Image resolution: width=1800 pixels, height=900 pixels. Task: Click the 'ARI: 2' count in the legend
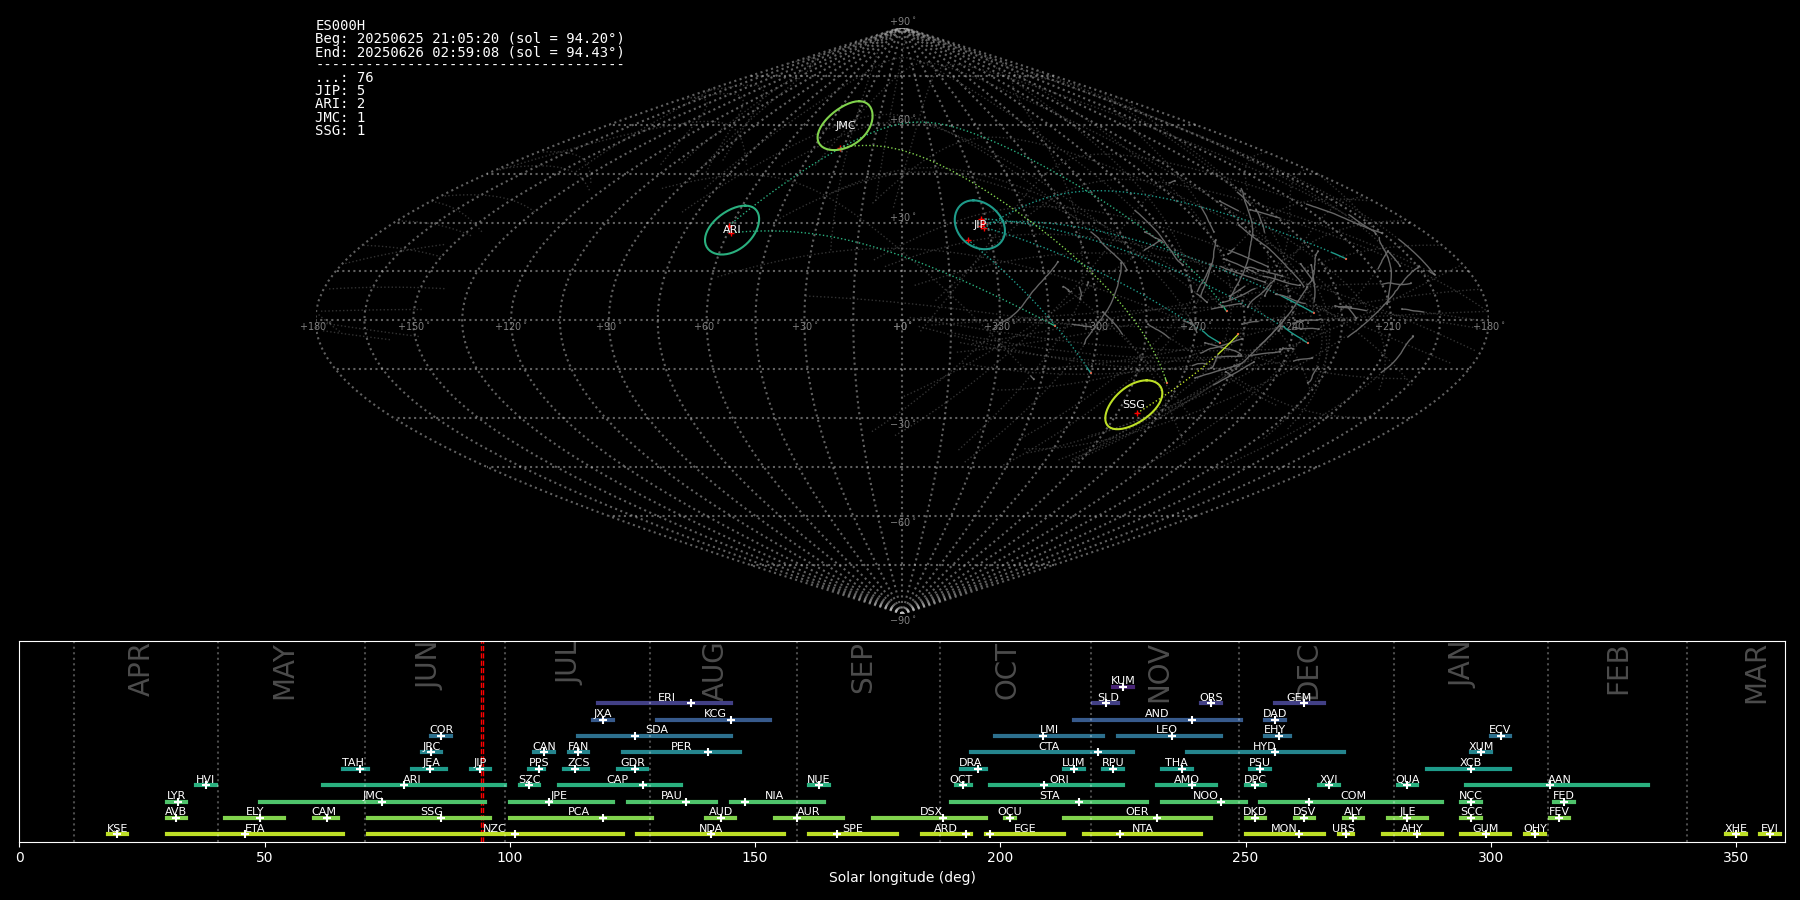pos(340,103)
